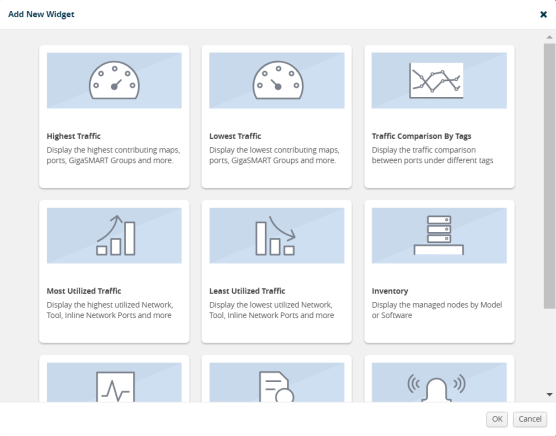Select the Lowest Traffic gauge icon
556x436 pixels.
click(x=278, y=80)
